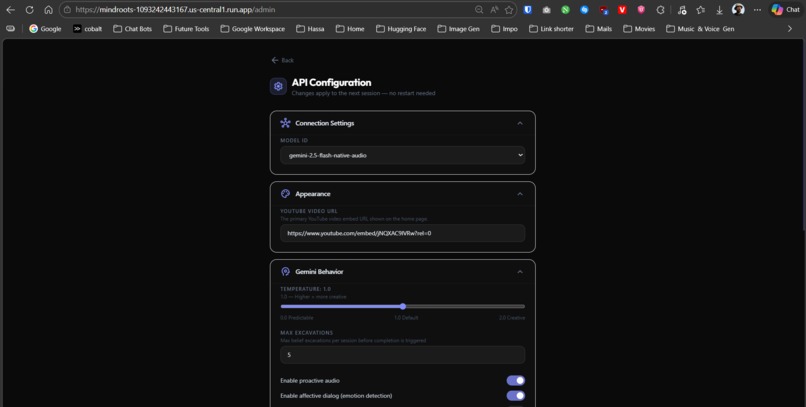Image resolution: width=806 pixels, height=407 pixels.
Task: Collapse the Appearance section
Action: click(x=520, y=194)
